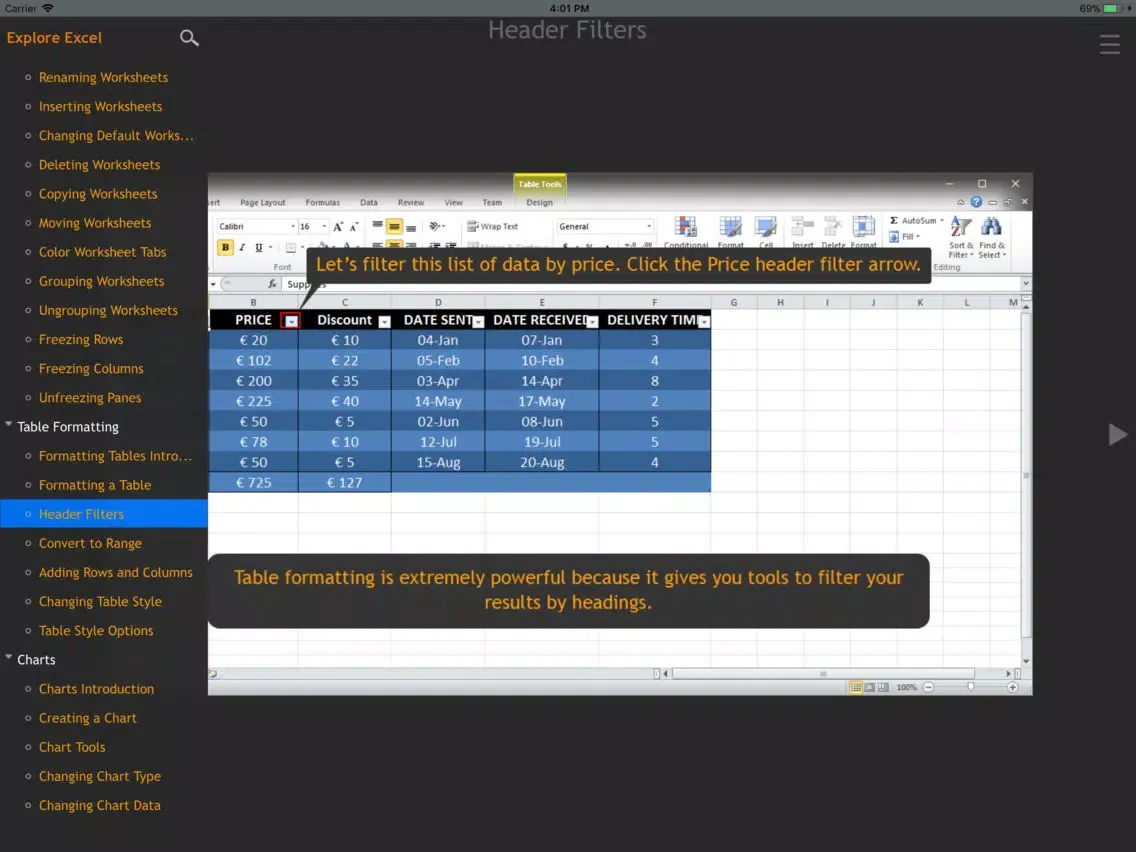The image size is (1136, 852).
Task: Click cell showing € 225
Action: tap(254, 401)
